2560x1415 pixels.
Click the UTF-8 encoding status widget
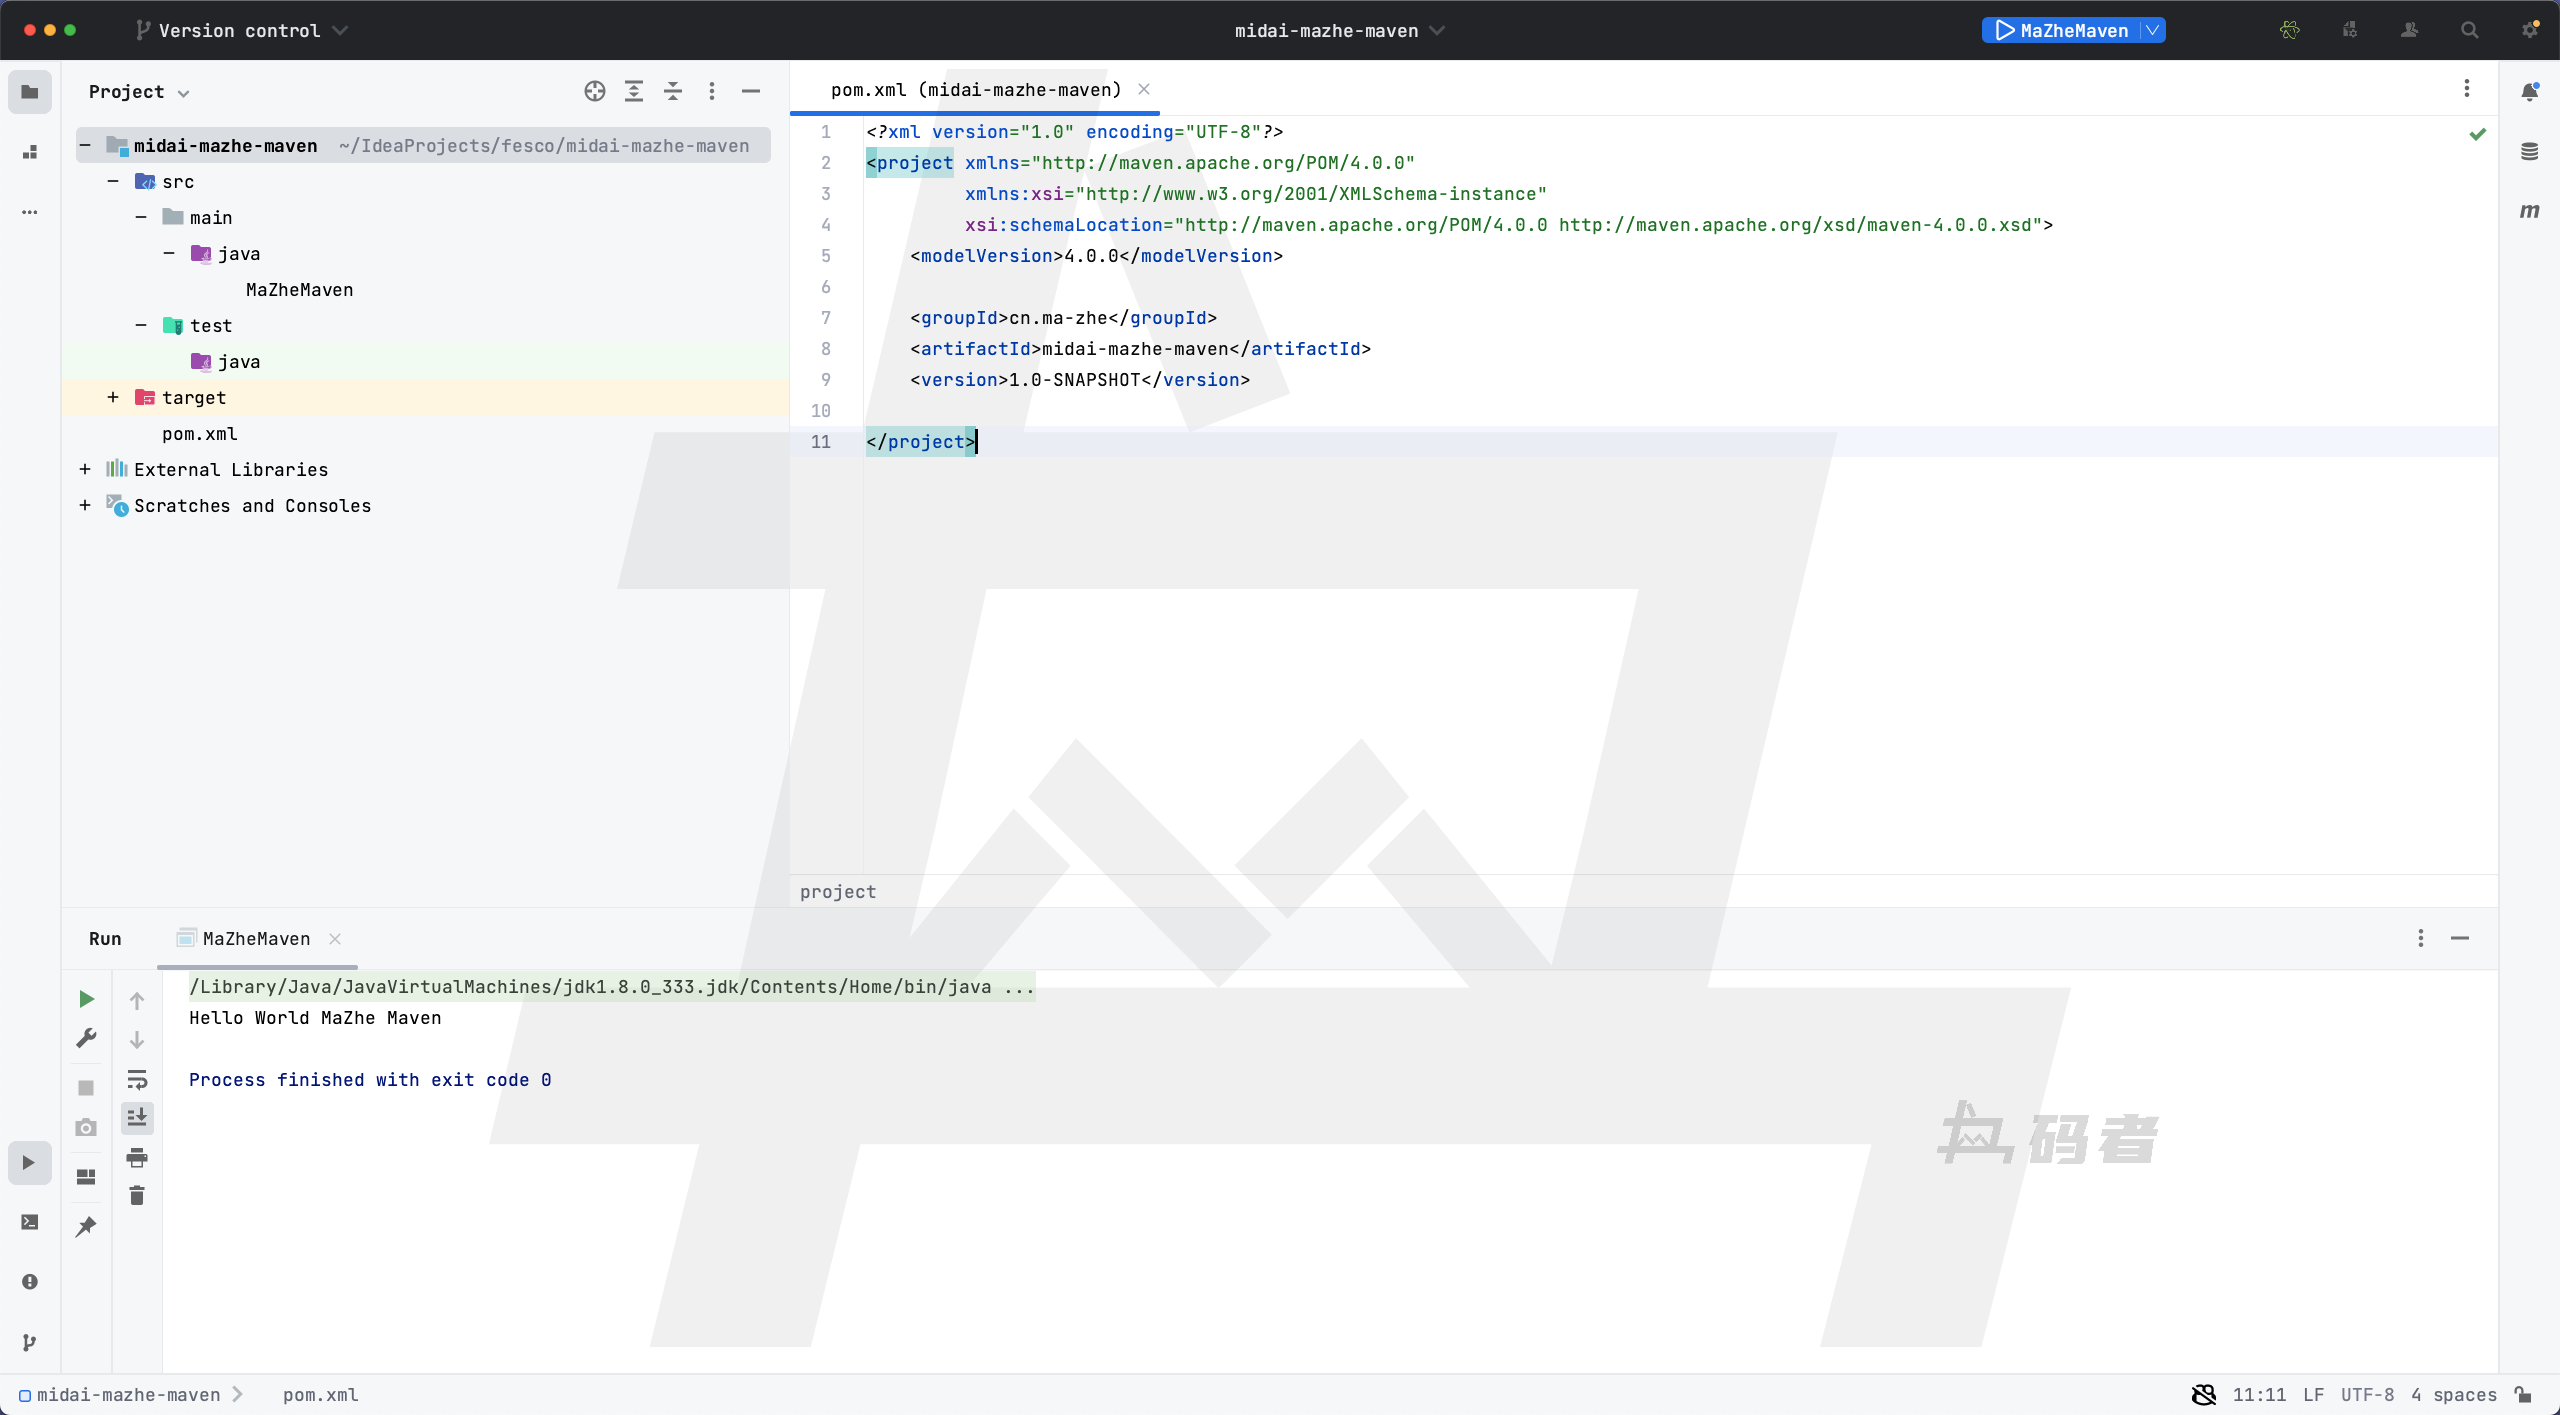(2367, 1395)
